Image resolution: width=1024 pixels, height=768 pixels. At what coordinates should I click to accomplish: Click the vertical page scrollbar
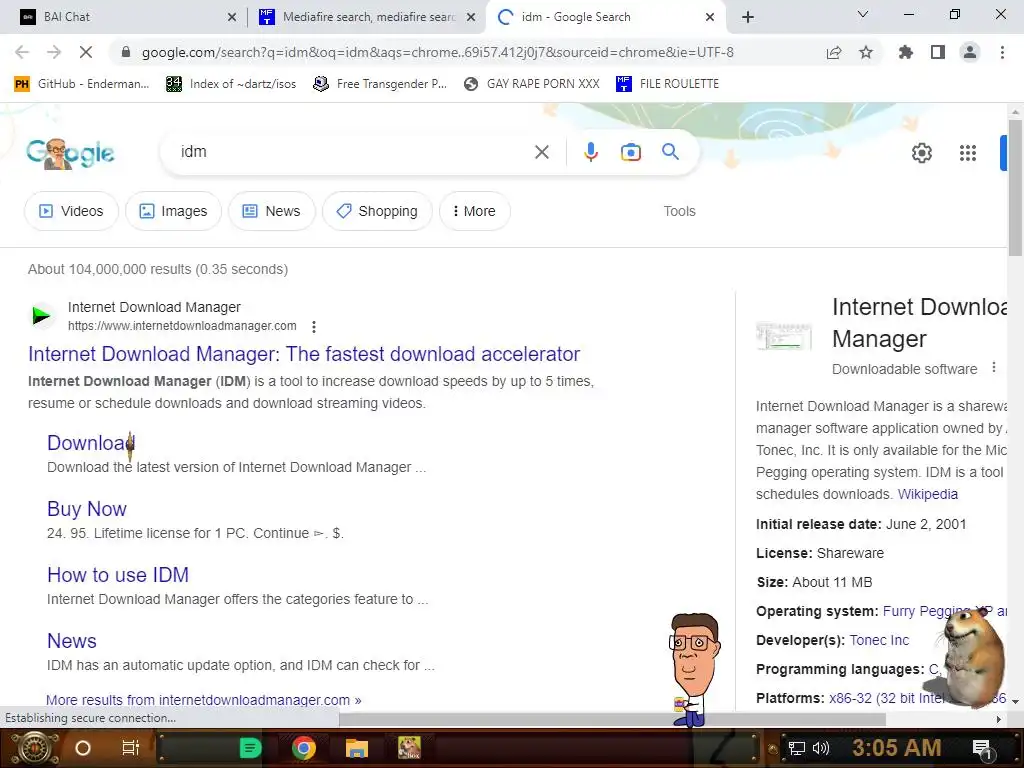[1015, 186]
